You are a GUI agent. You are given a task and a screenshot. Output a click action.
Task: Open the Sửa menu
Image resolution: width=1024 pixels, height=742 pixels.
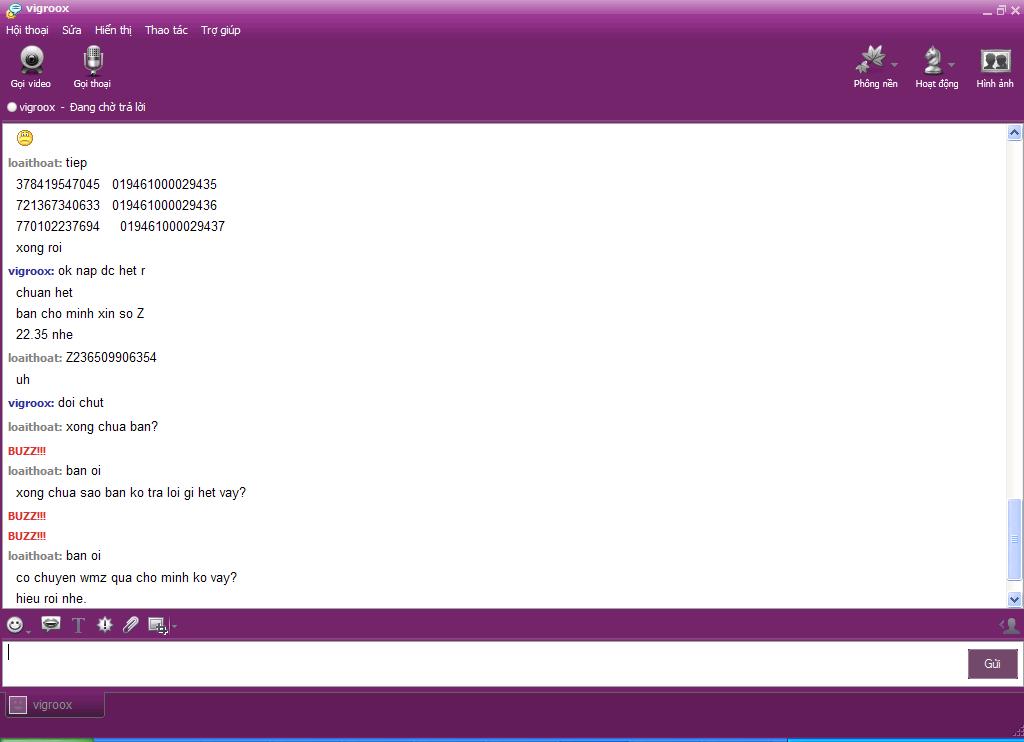72,30
